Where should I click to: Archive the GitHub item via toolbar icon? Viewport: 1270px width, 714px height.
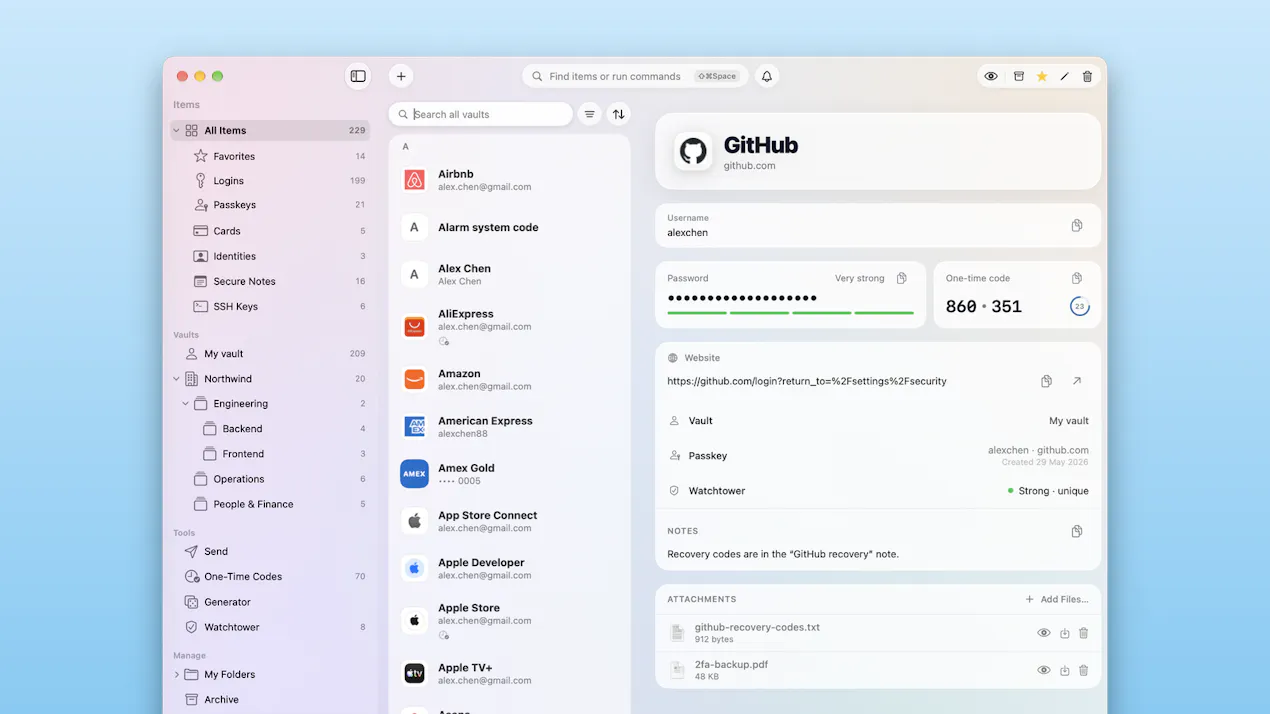click(1019, 76)
